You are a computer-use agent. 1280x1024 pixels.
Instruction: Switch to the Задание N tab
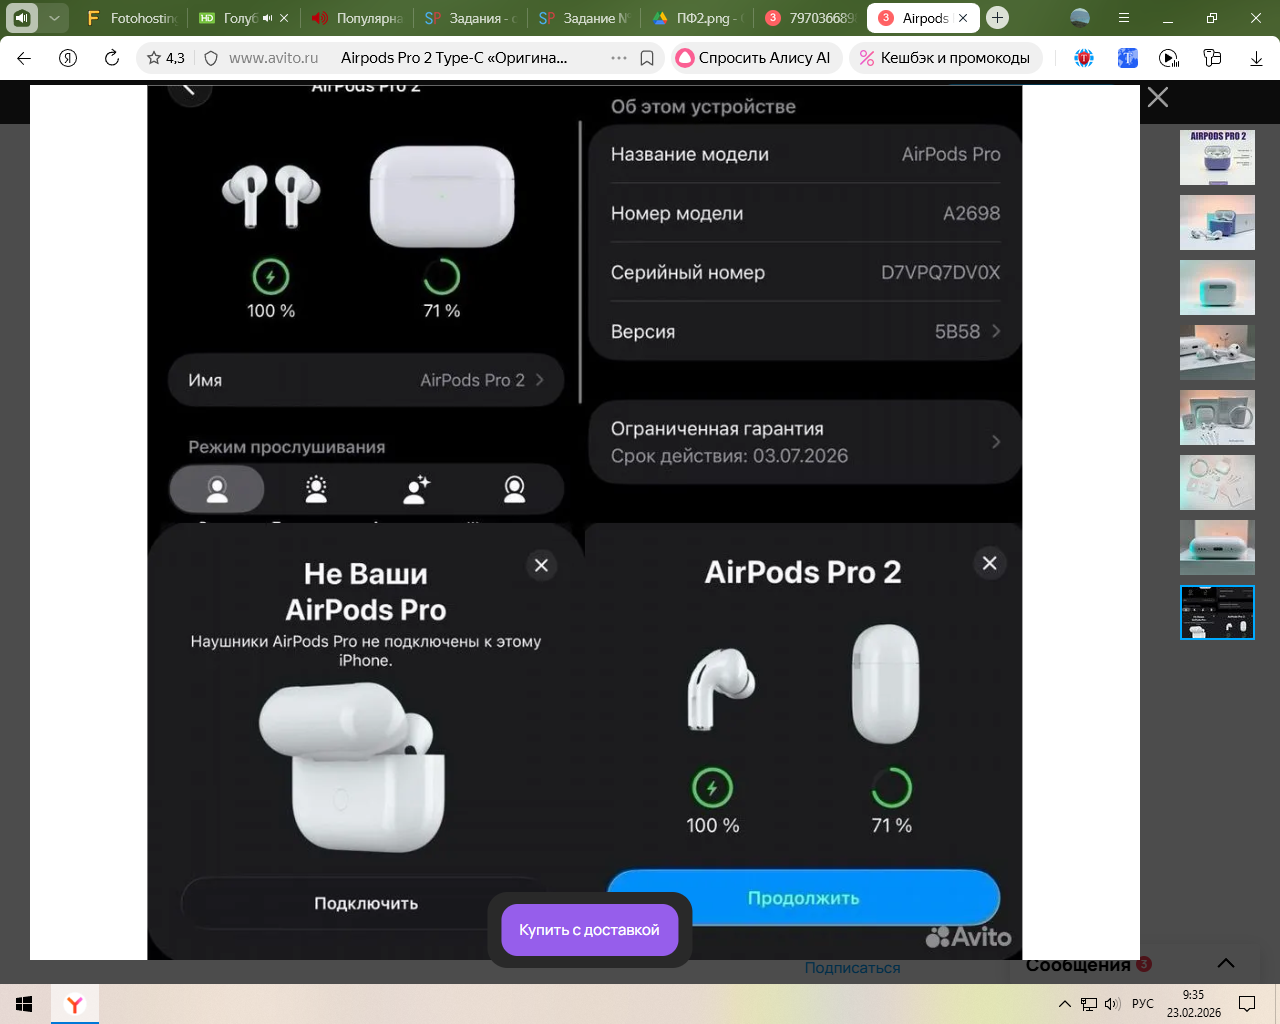click(585, 18)
